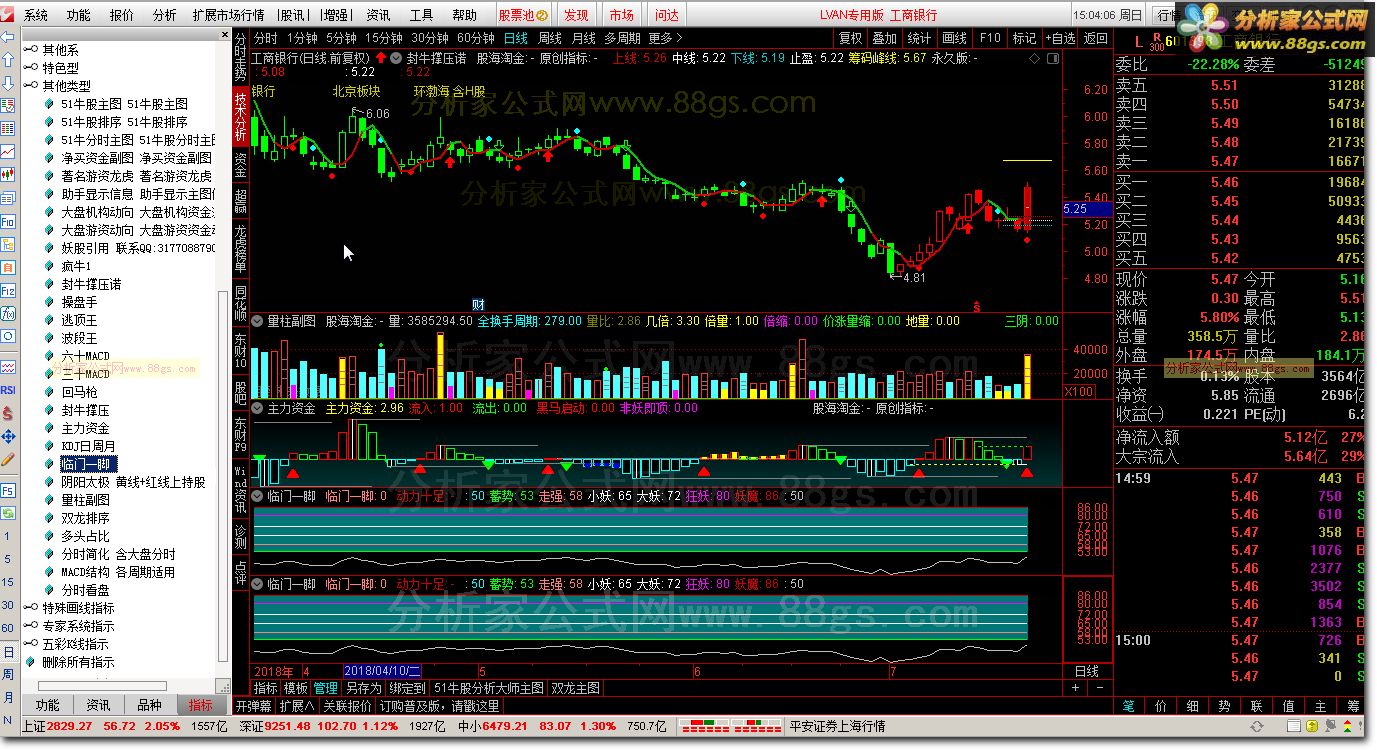
Task: Open the 系统 menu
Action: point(35,15)
